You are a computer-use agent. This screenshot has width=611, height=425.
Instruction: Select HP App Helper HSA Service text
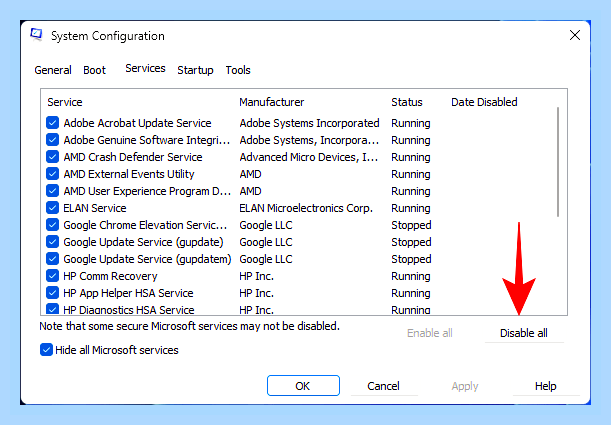coord(128,293)
